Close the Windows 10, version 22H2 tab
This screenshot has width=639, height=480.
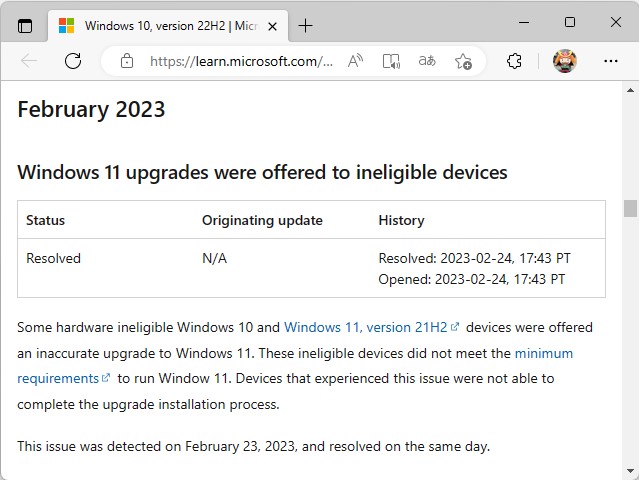pyautogui.click(x=272, y=25)
